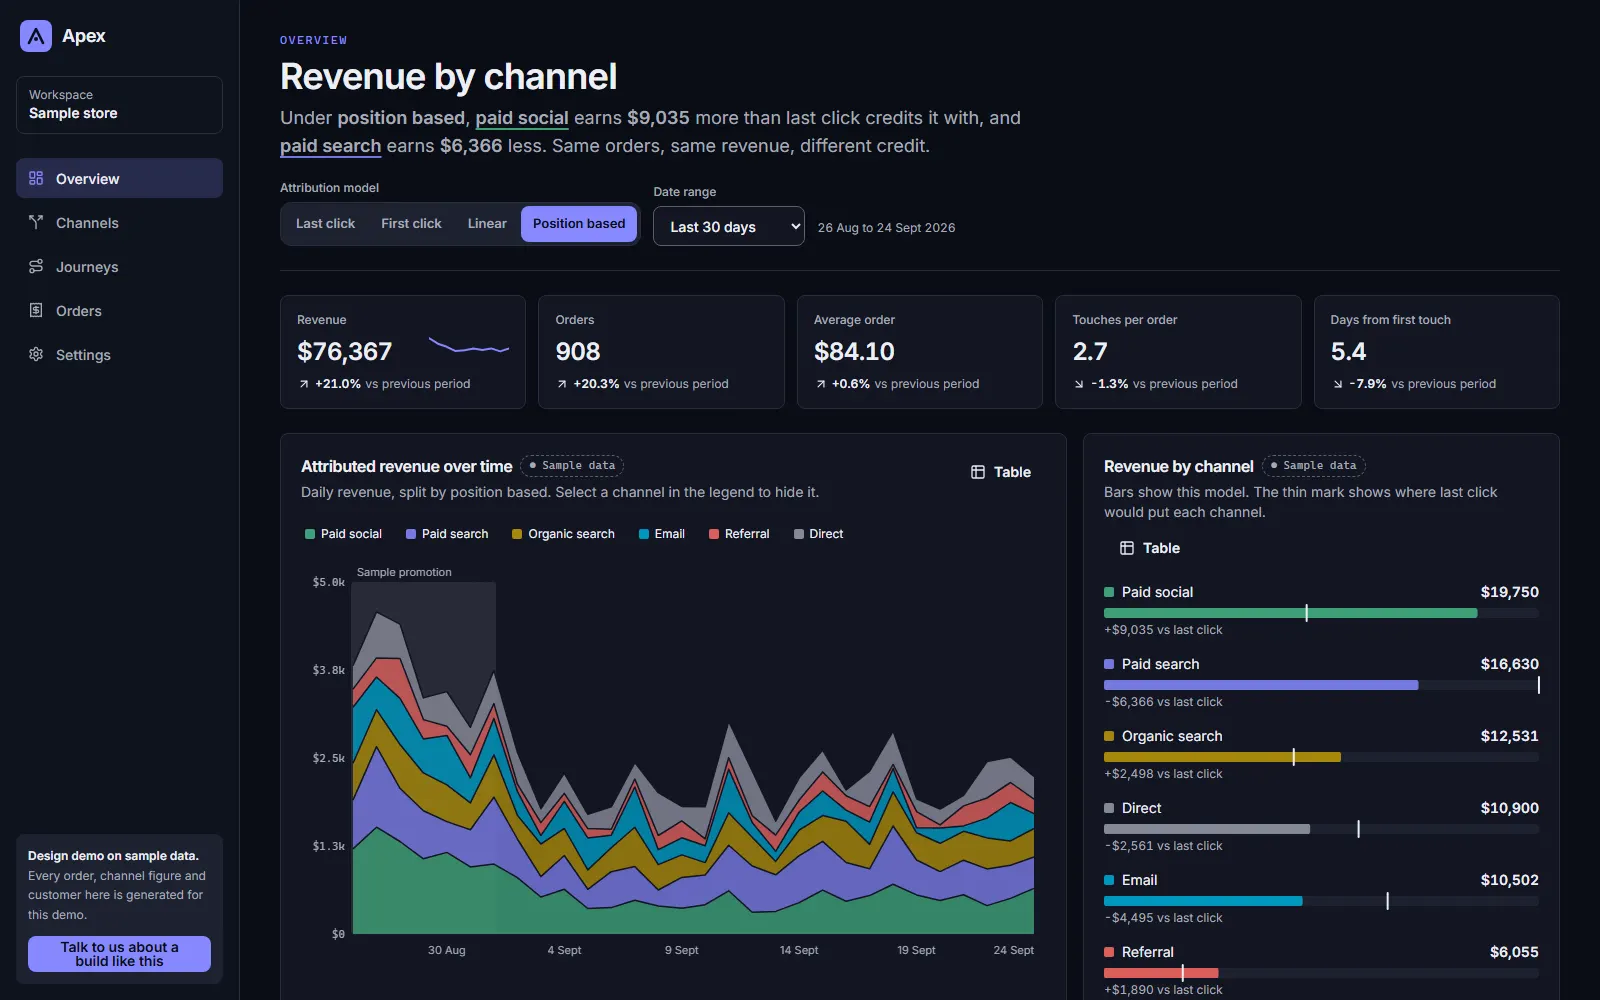Image resolution: width=1600 pixels, height=1000 pixels.
Task: Click the Orders receipt icon in sidebar
Action: click(x=36, y=310)
